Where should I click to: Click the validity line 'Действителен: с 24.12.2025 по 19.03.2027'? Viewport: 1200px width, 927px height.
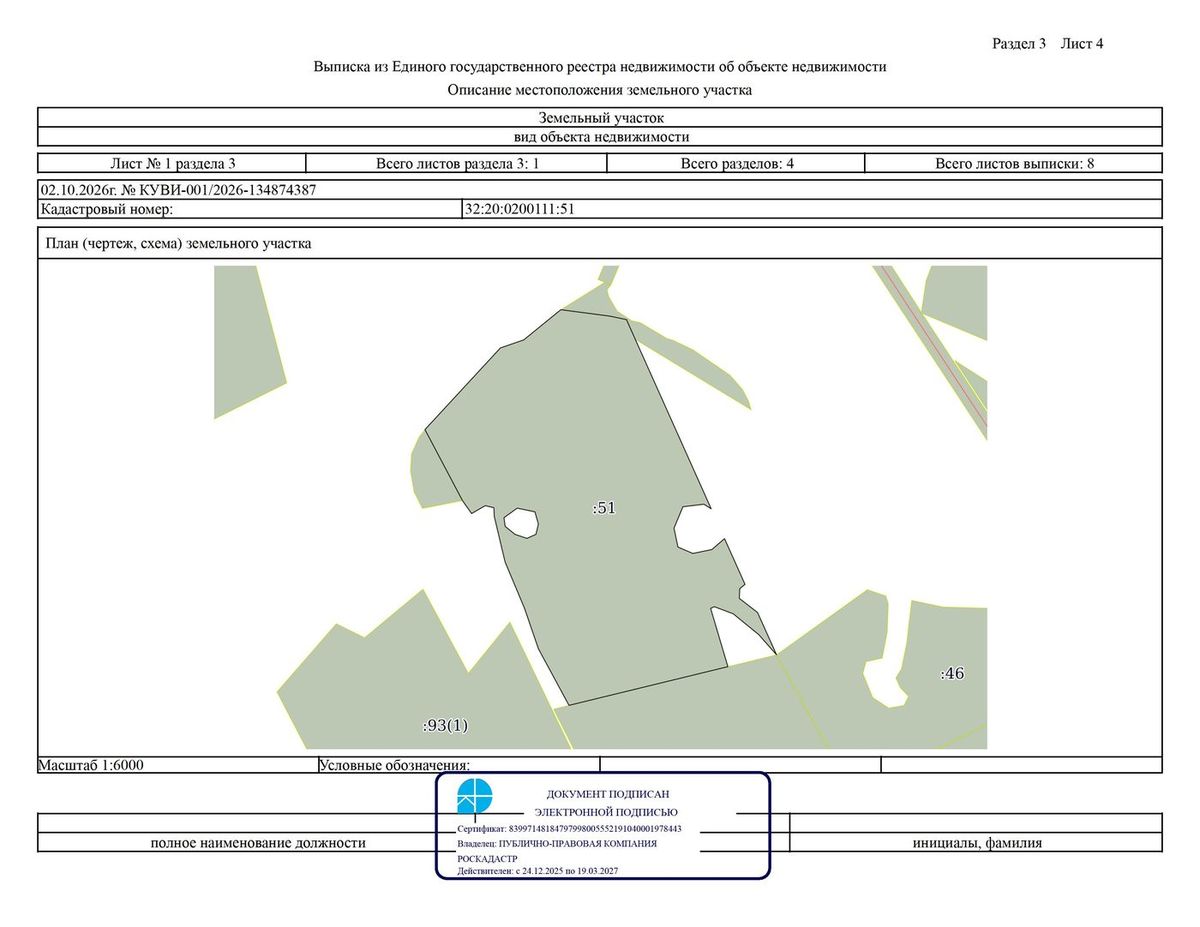[x=537, y=872]
